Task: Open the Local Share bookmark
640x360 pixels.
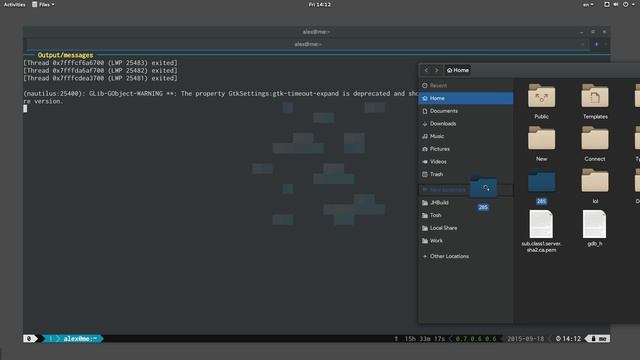Action: point(466,228)
